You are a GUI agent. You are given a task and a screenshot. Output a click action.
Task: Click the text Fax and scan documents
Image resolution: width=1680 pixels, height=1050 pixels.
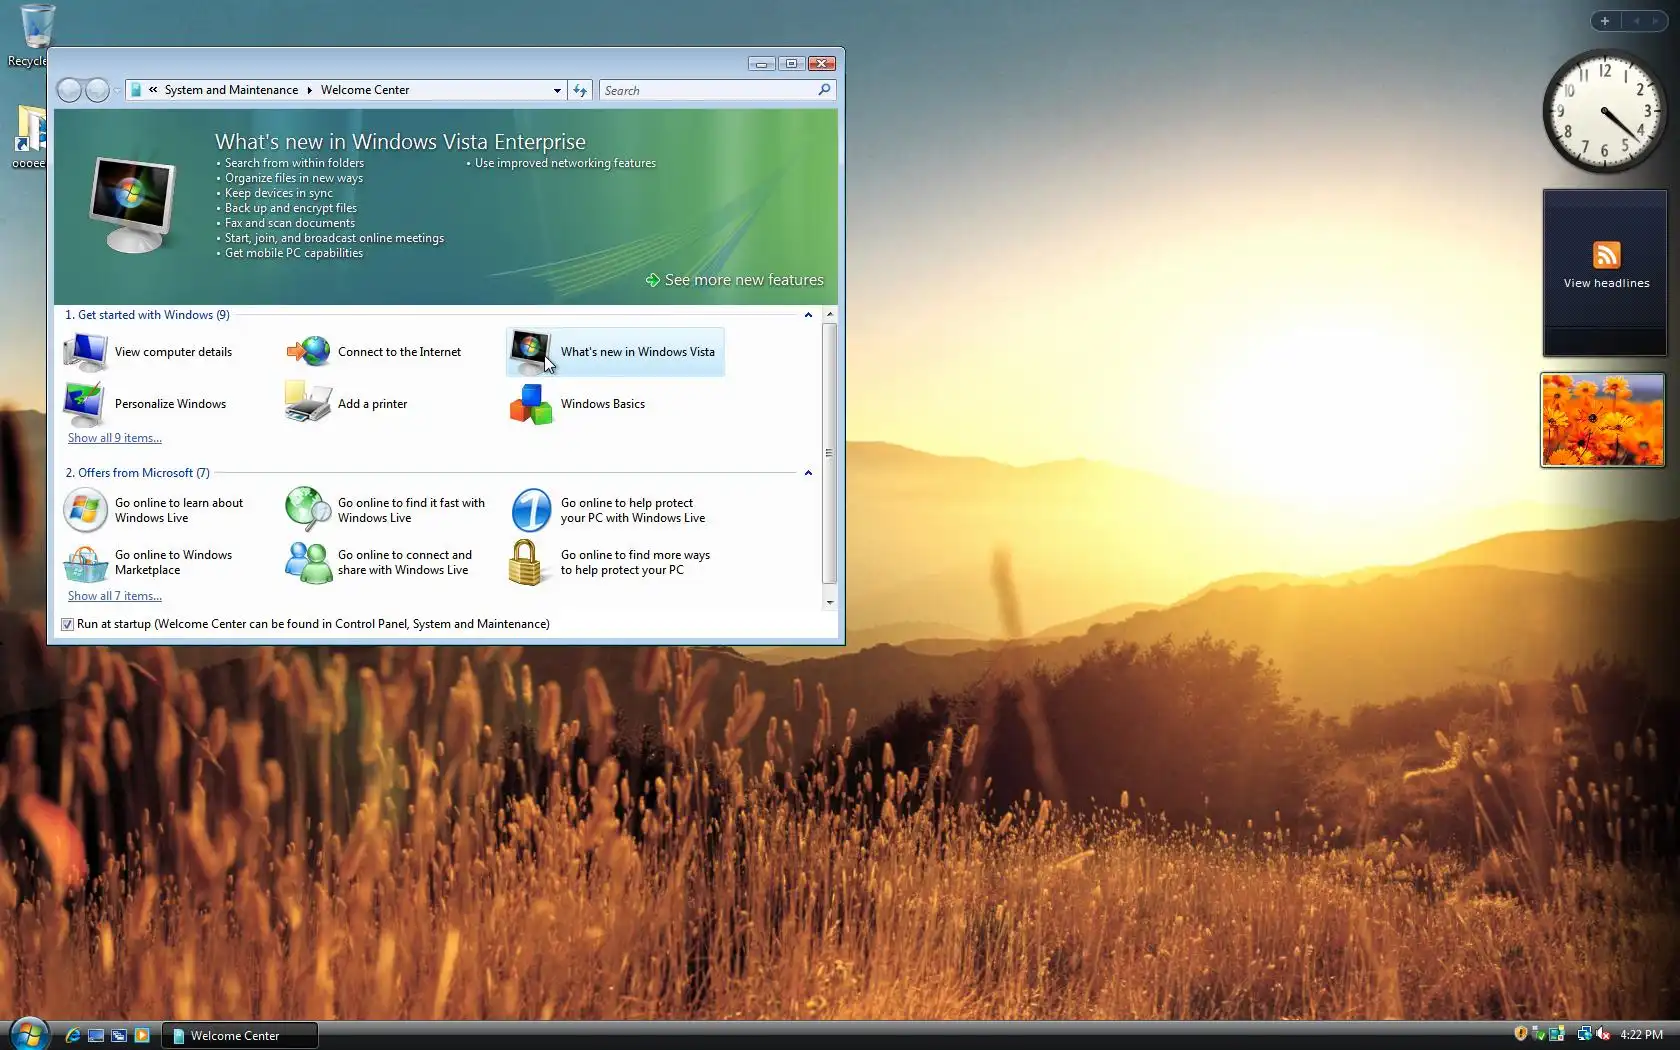pyautogui.click(x=289, y=223)
